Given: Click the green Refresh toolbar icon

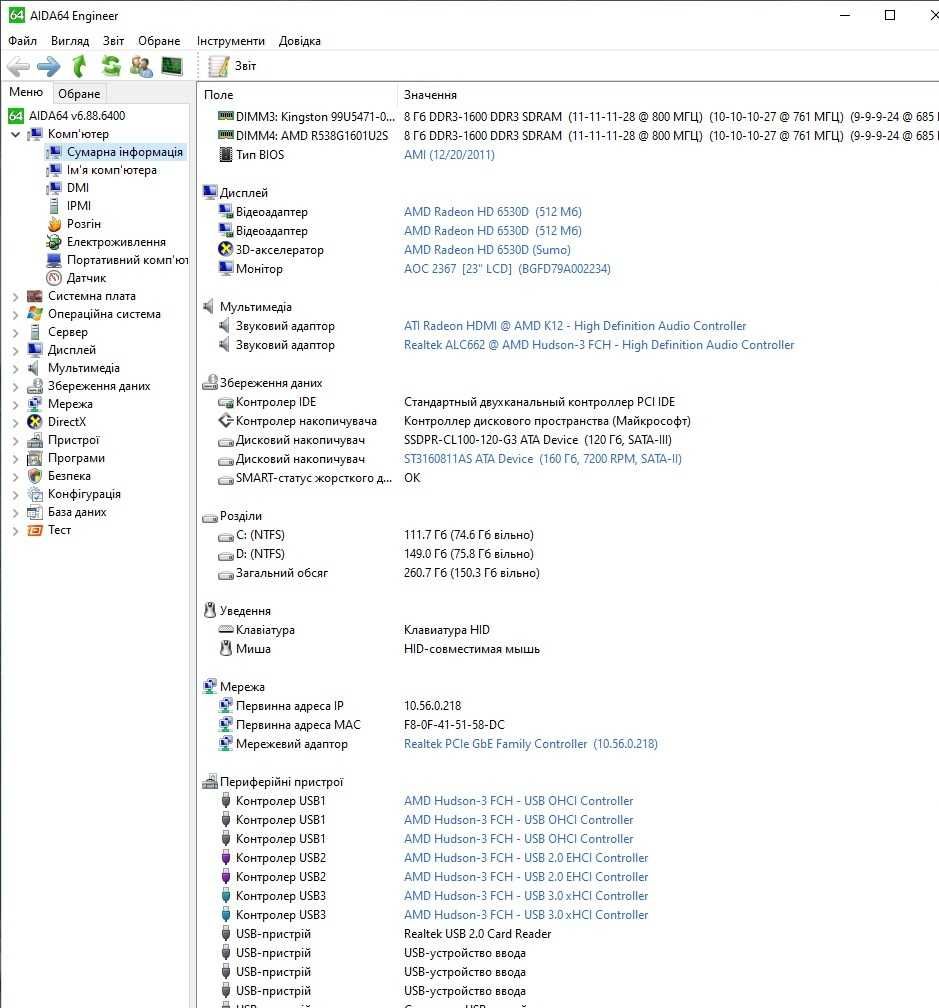Looking at the screenshot, I should pos(111,66).
